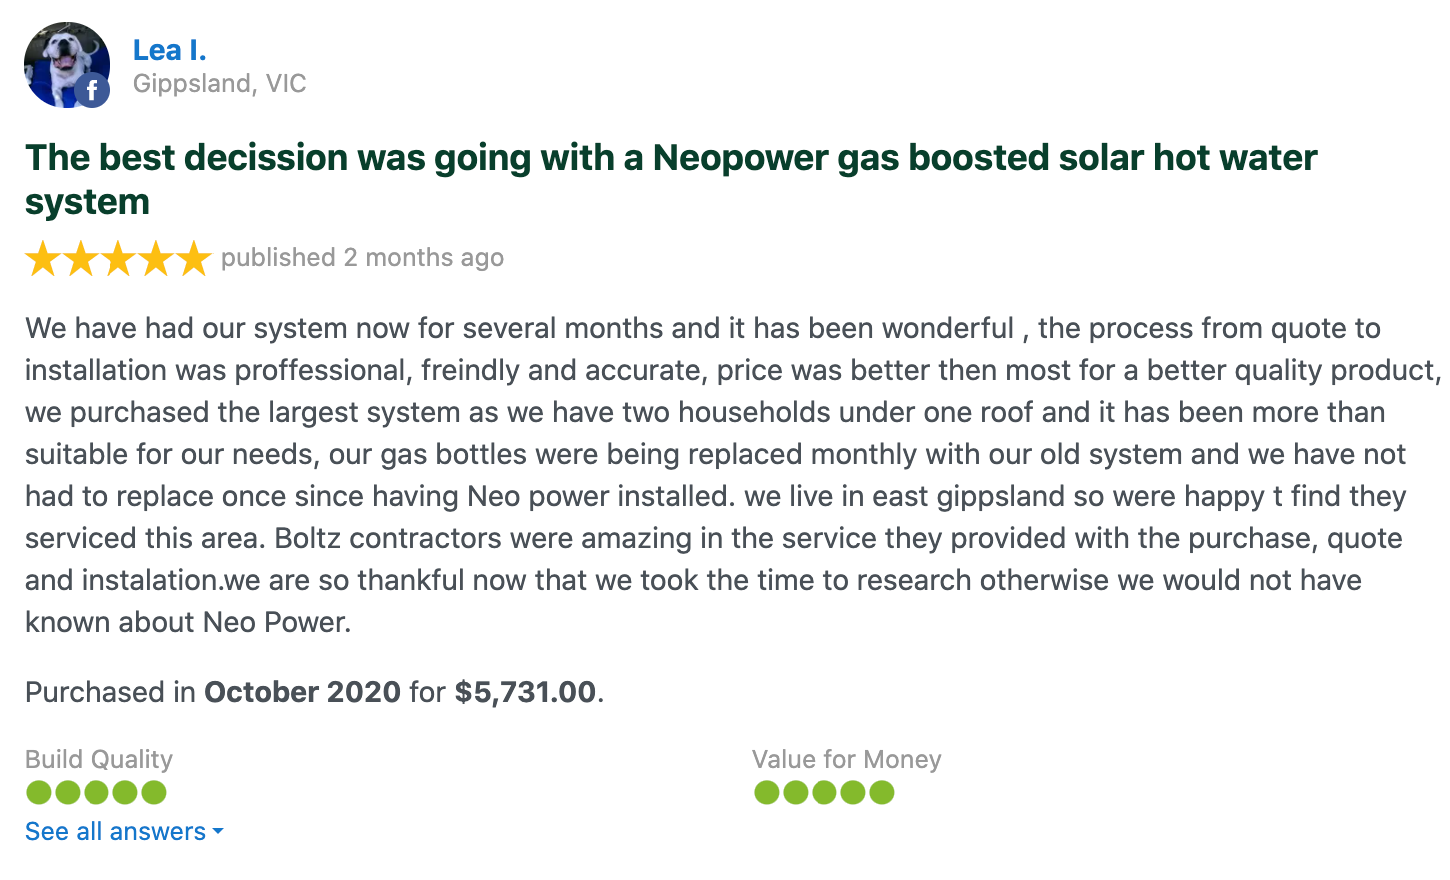
Task: Click the fifth gold rating star
Action: 193,258
